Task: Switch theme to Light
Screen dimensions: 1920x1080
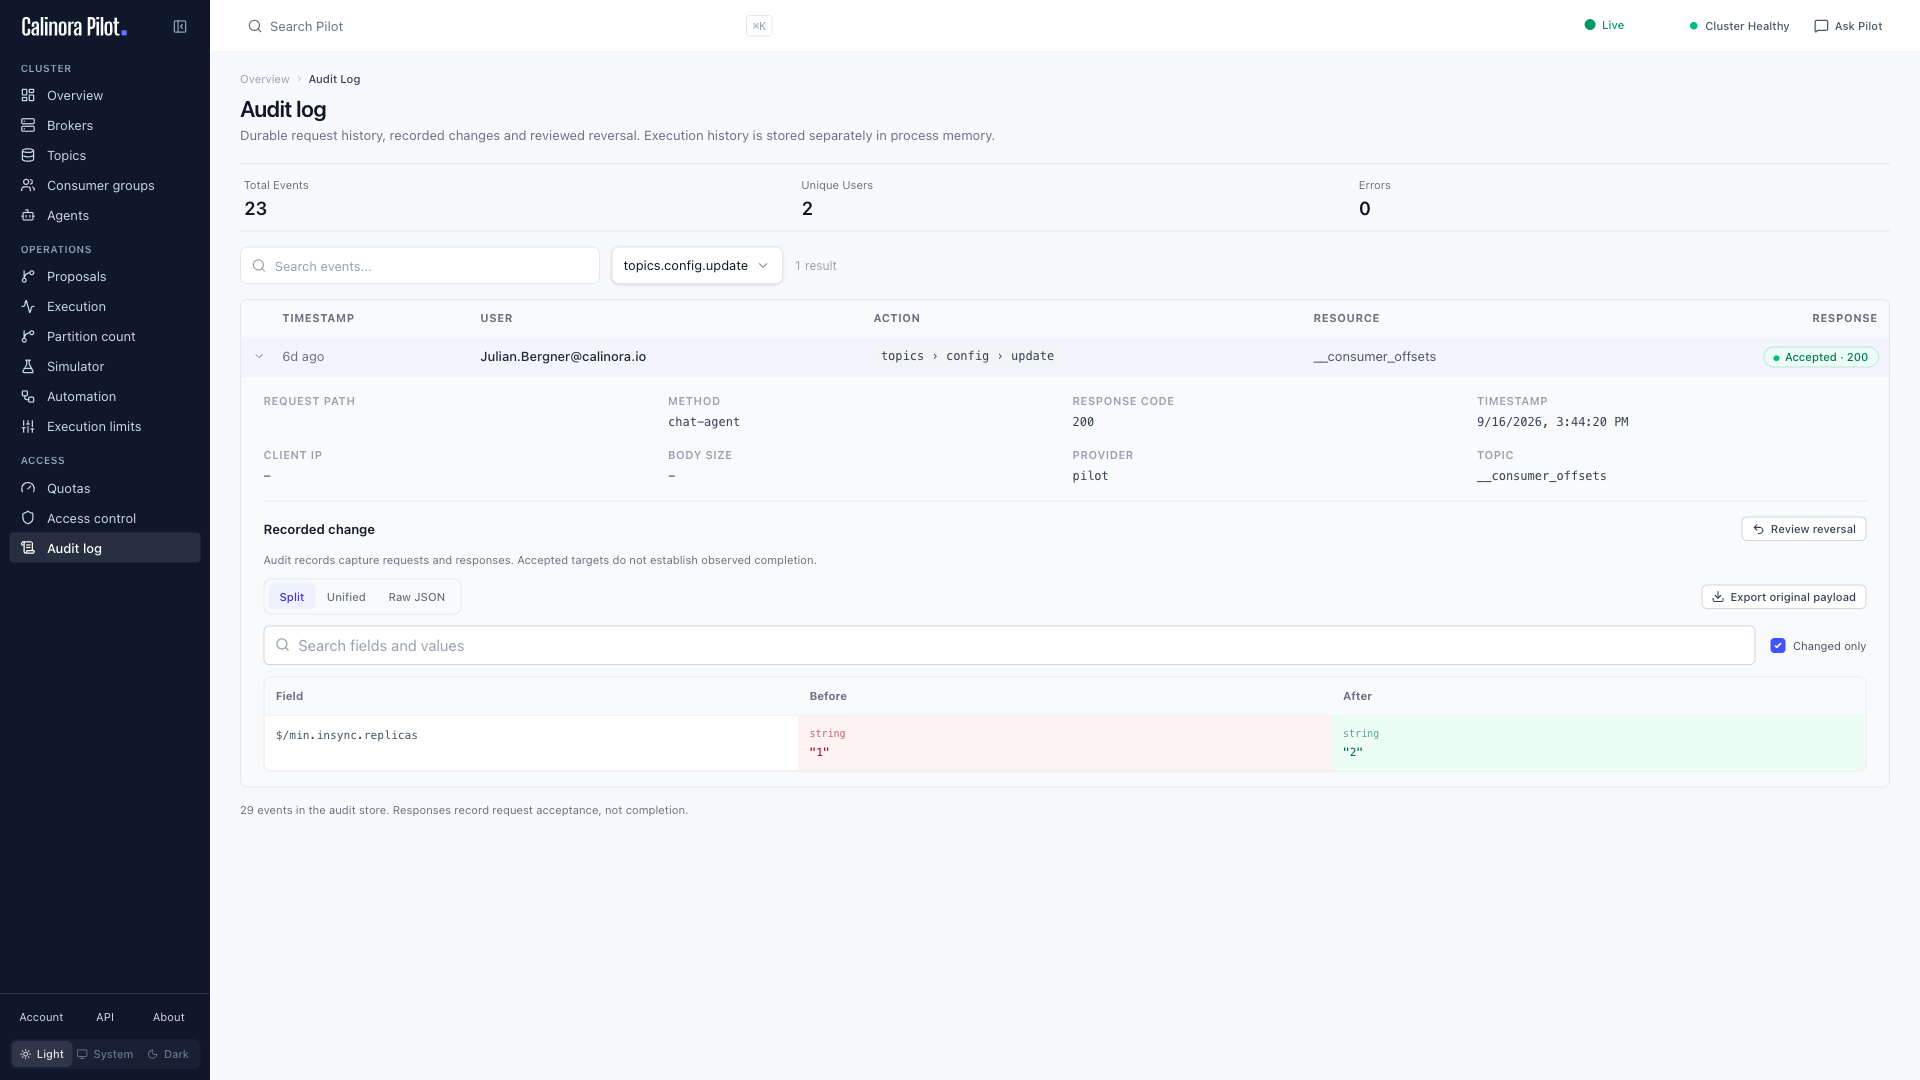Action: click(x=42, y=1054)
